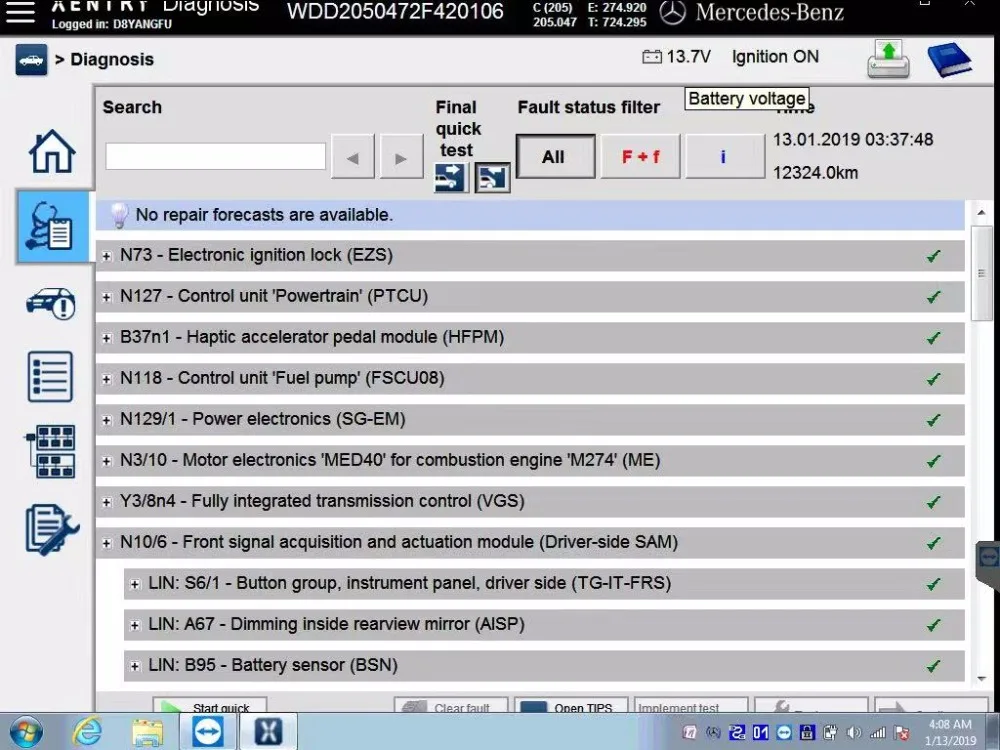
Task: Click the printer export icon
Action: 888,59
